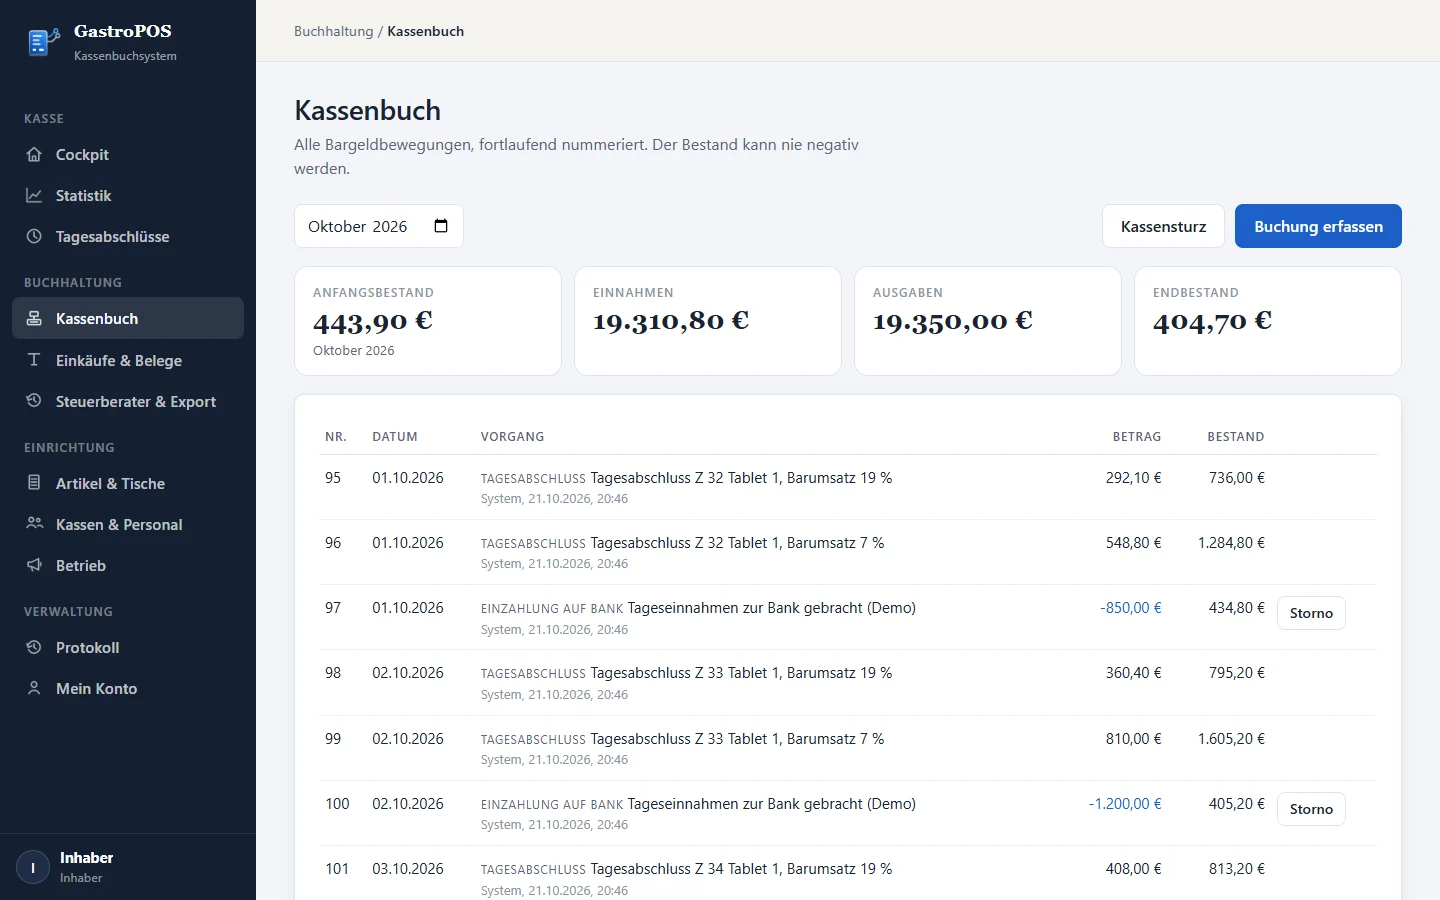Viewport: 1440px width, 900px height.
Task: Open the Protokoll menu label
Action: 88,647
